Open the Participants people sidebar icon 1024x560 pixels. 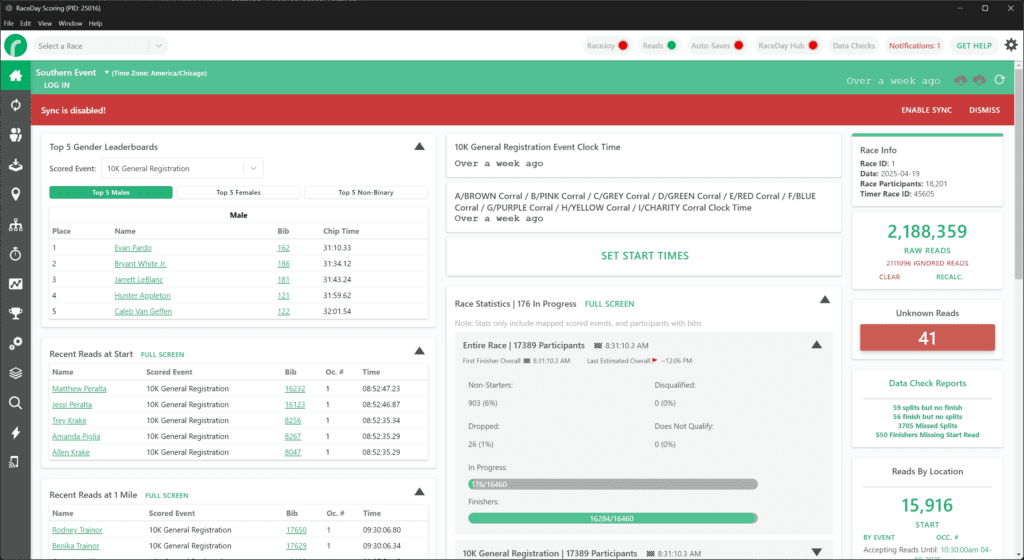(15, 134)
